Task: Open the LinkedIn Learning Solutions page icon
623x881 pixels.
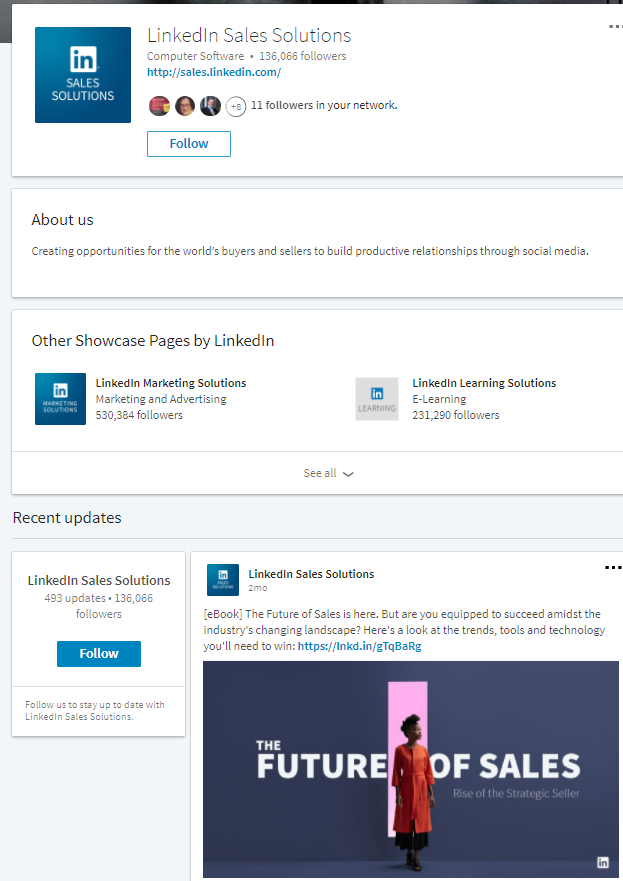Action: tap(376, 398)
